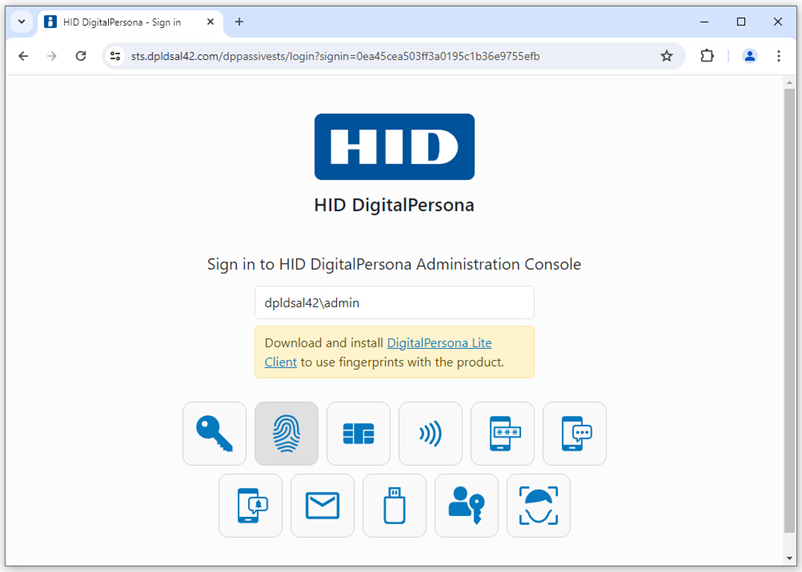Viewport: 802px width, 572px height.
Task: Minimize the Chrome window
Action: [704, 22]
